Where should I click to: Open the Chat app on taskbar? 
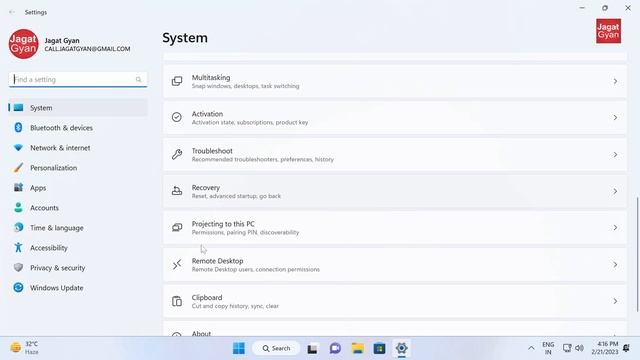pos(335,348)
